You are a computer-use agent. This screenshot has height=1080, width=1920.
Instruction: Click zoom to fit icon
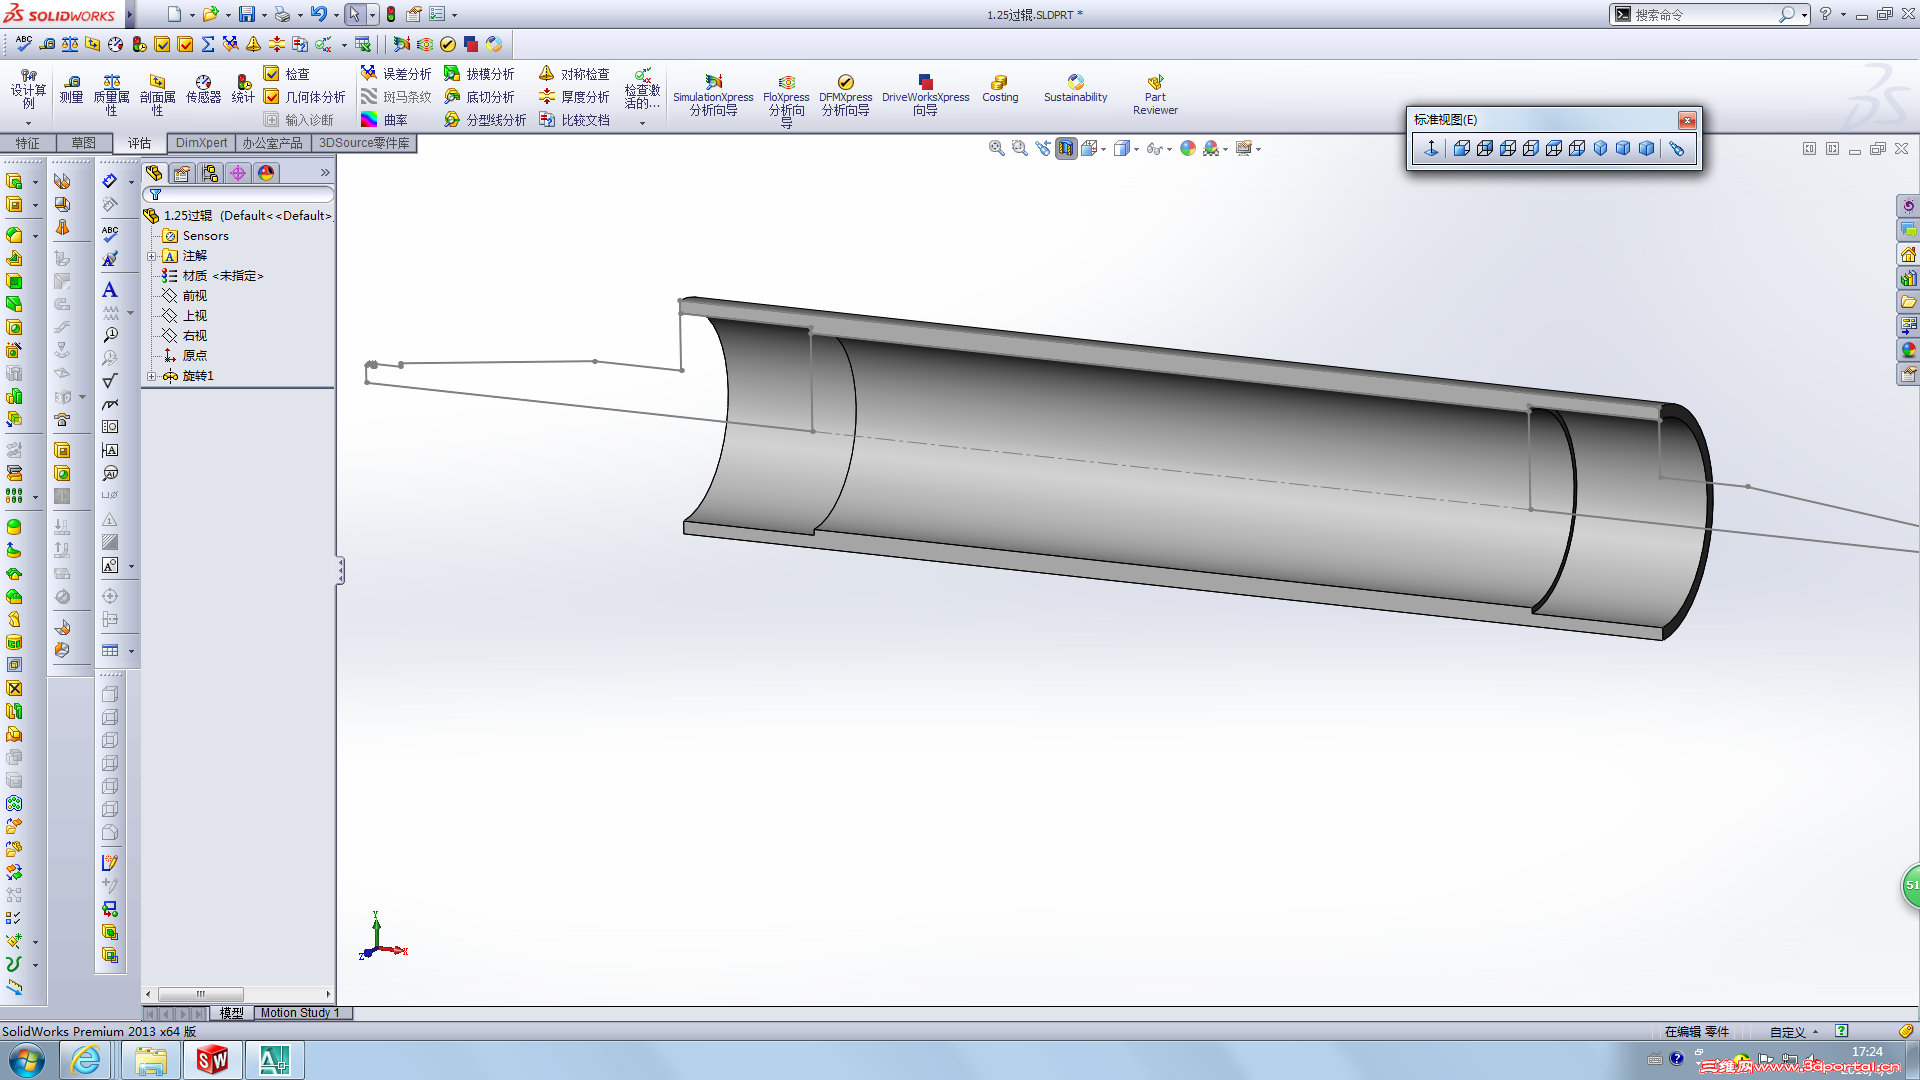coord(996,148)
